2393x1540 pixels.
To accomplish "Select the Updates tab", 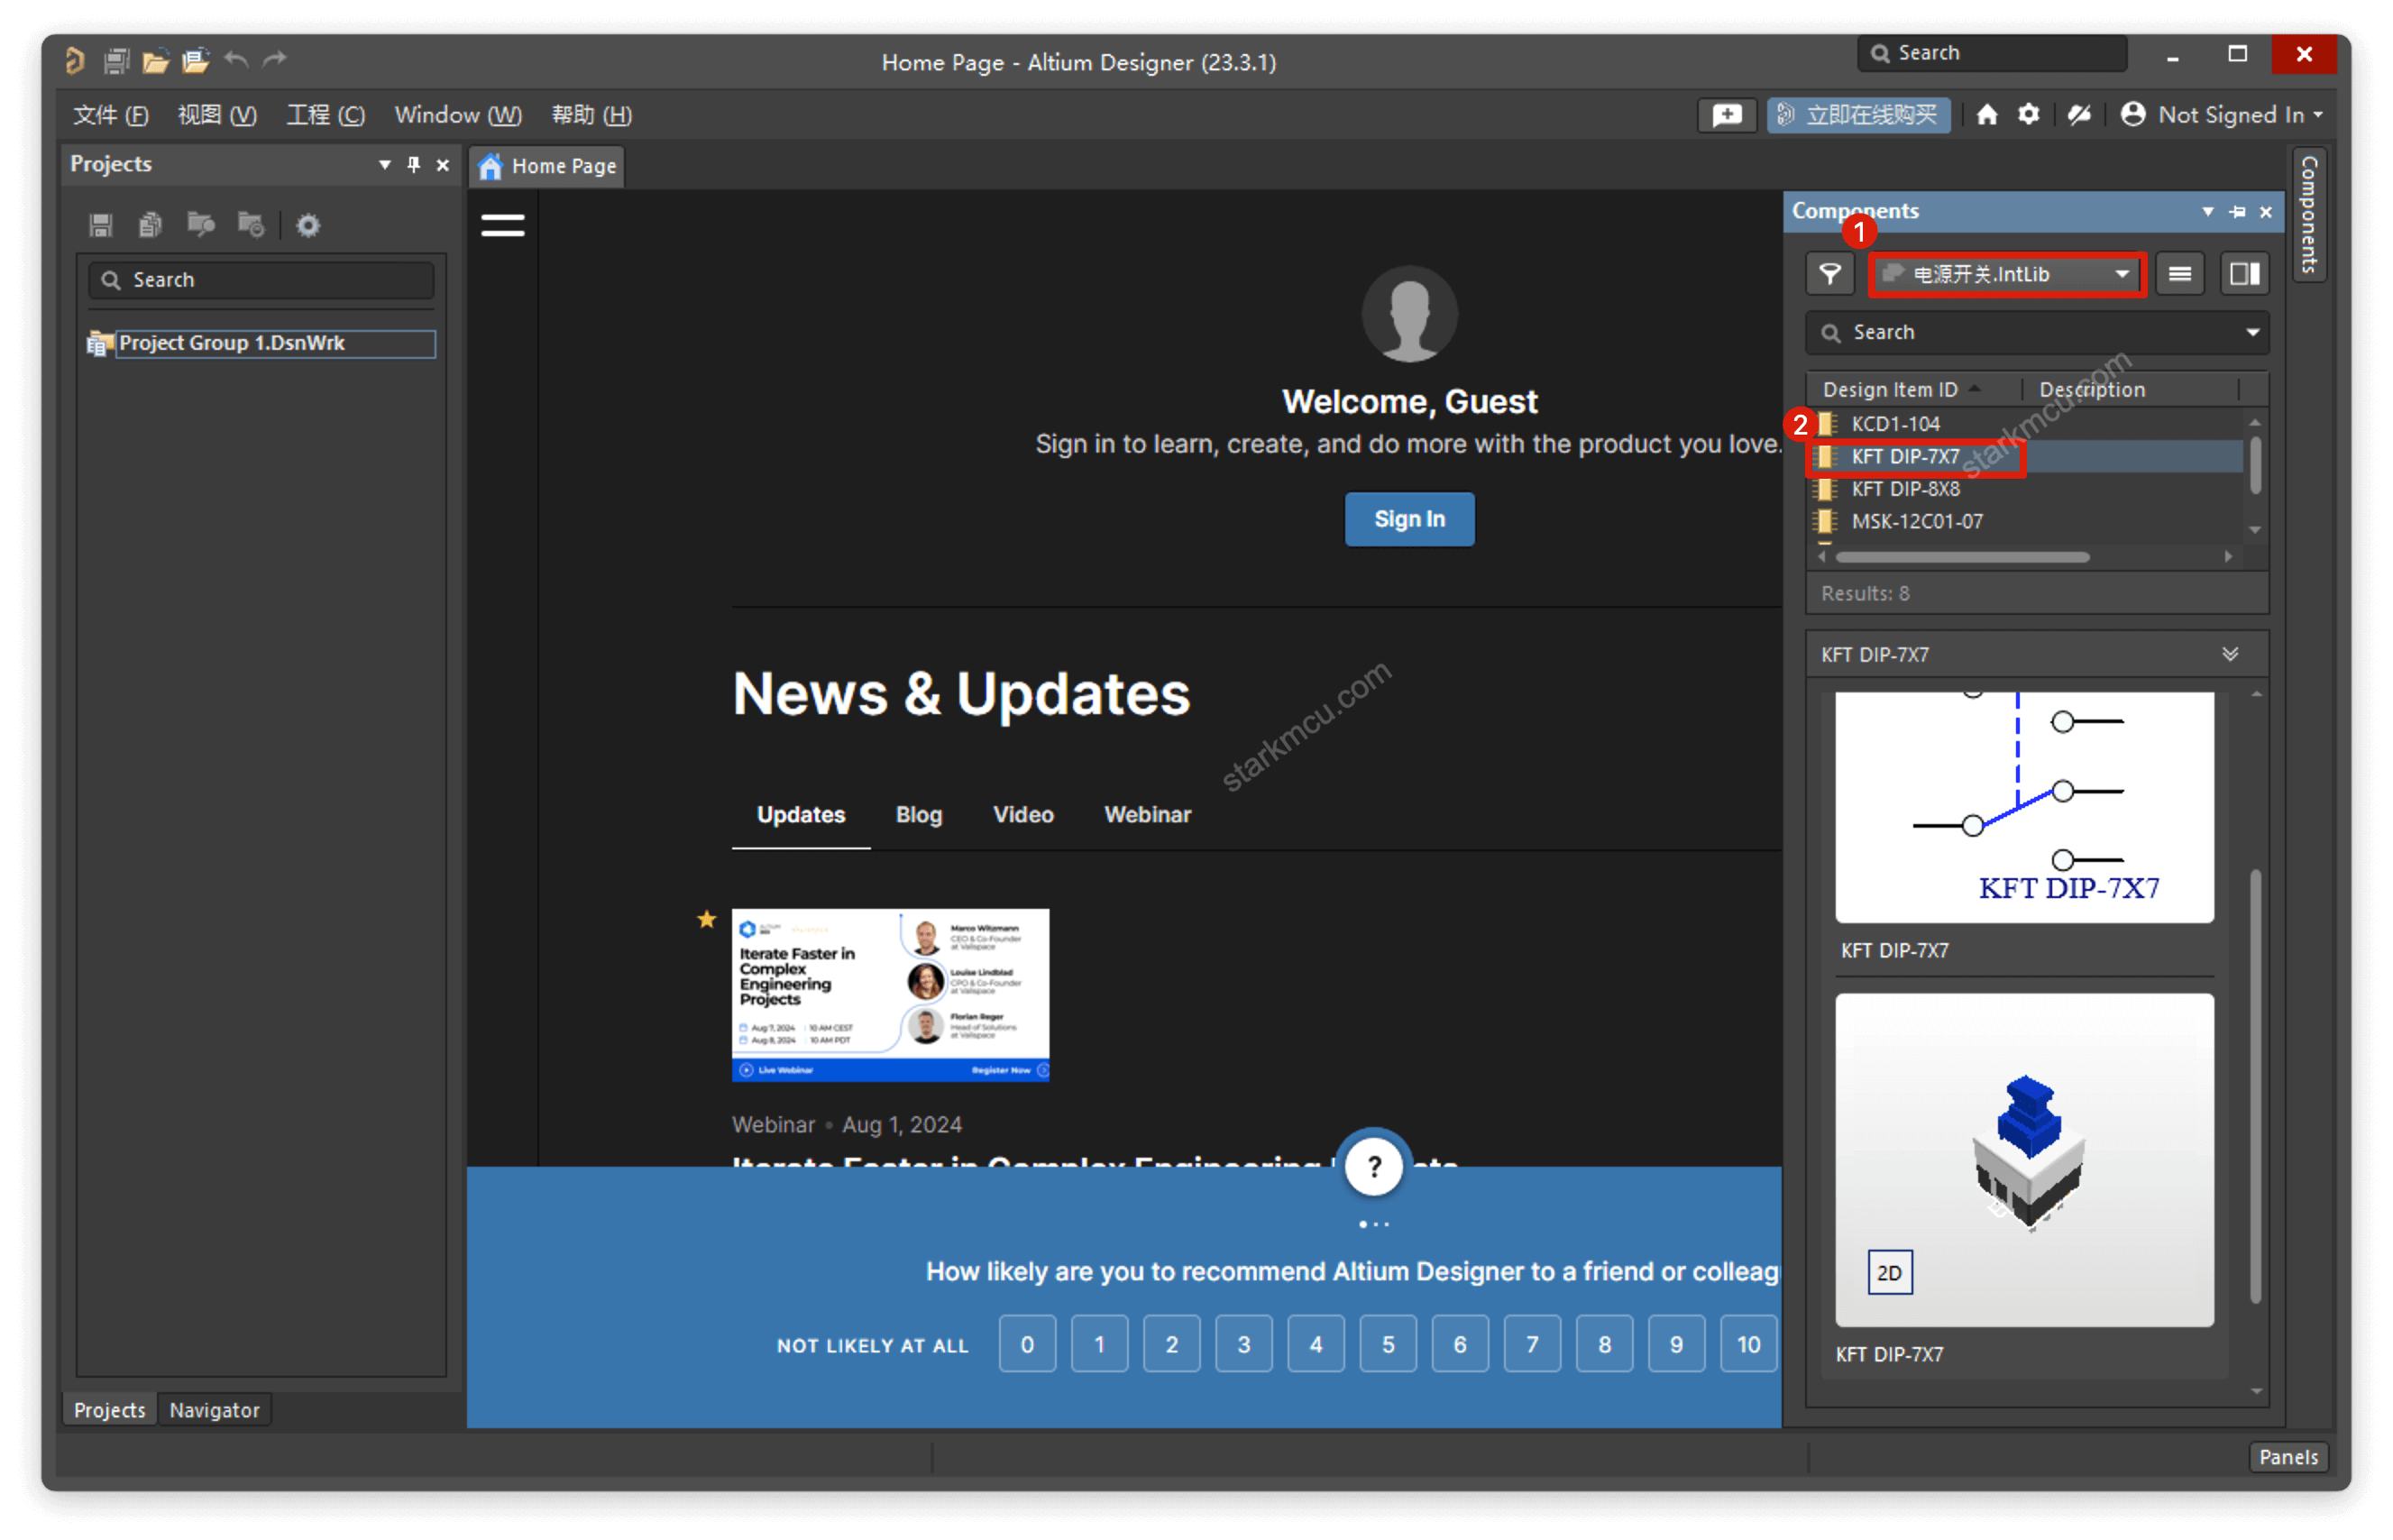I will [800, 814].
